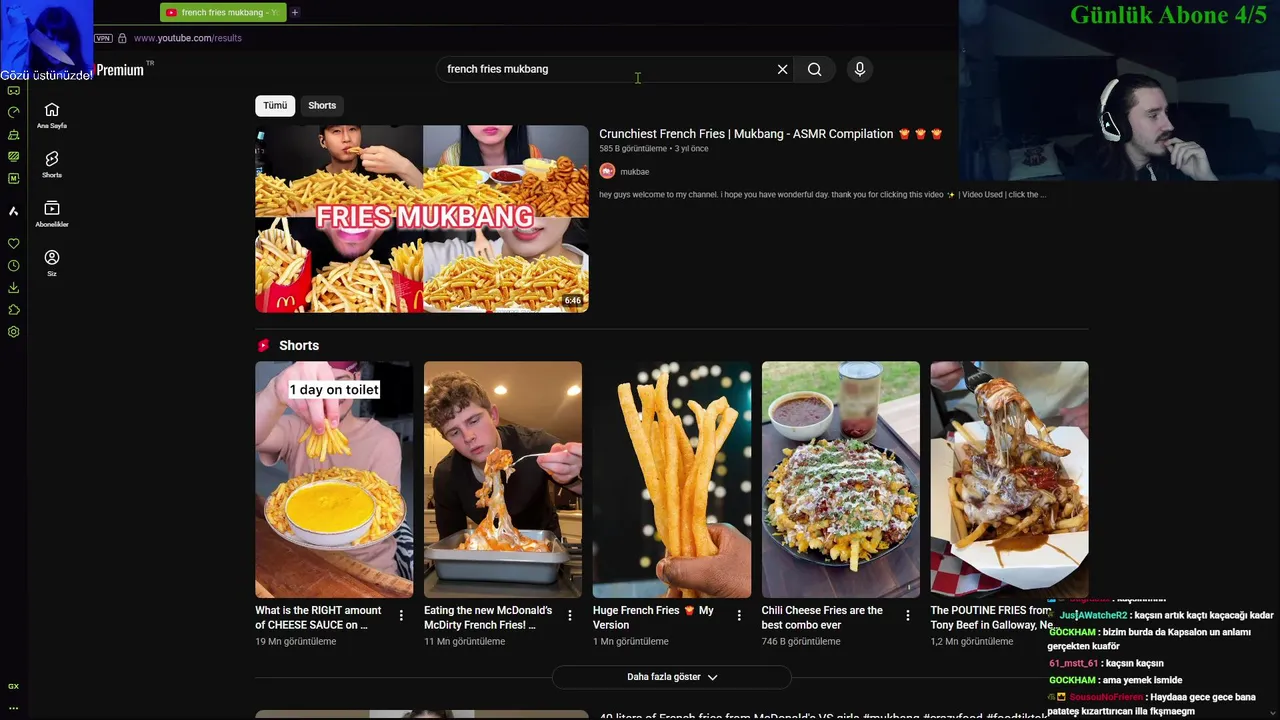Open What is the RIGHT amount of CHEESE SAUCE short title
The height and width of the screenshot is (720, 1280).
[x=319, y=618]
